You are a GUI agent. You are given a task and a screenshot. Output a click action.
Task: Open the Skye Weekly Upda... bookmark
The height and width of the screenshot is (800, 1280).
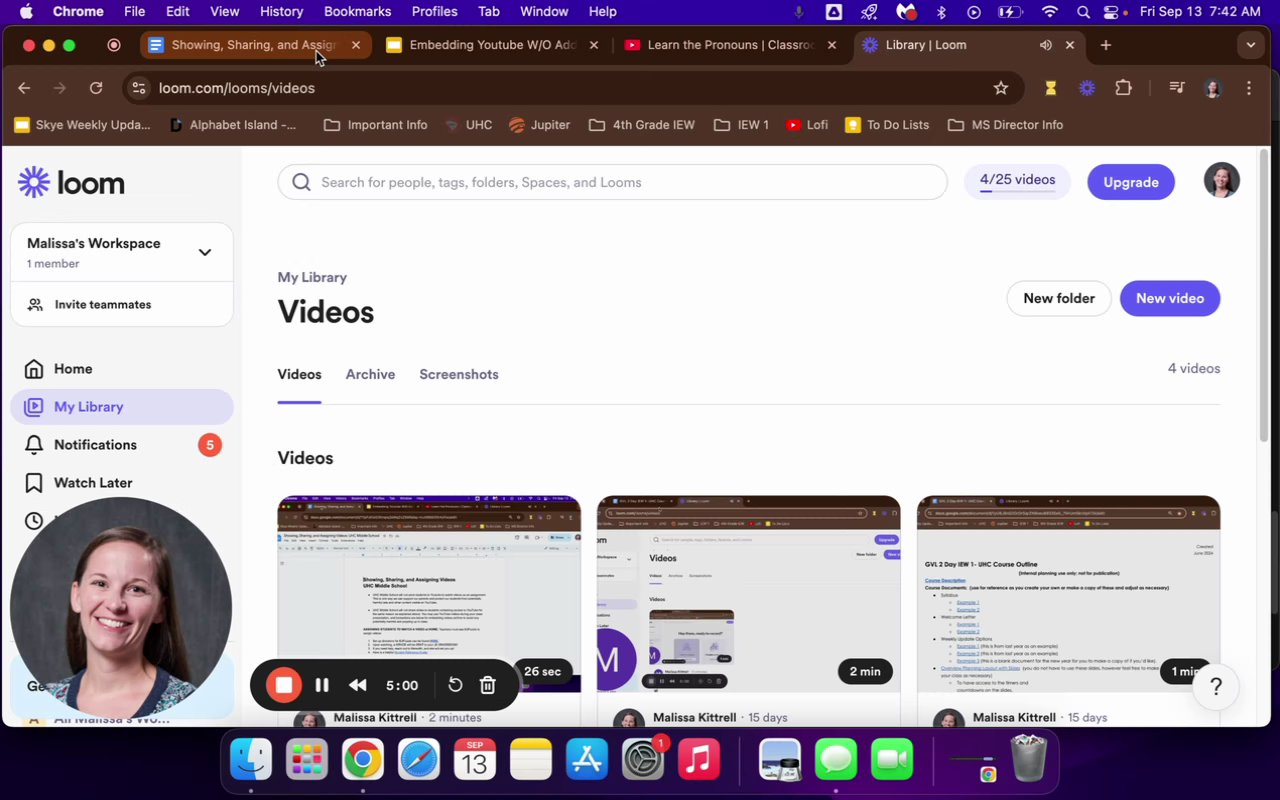pyautogui.click(x=82, y=125)
